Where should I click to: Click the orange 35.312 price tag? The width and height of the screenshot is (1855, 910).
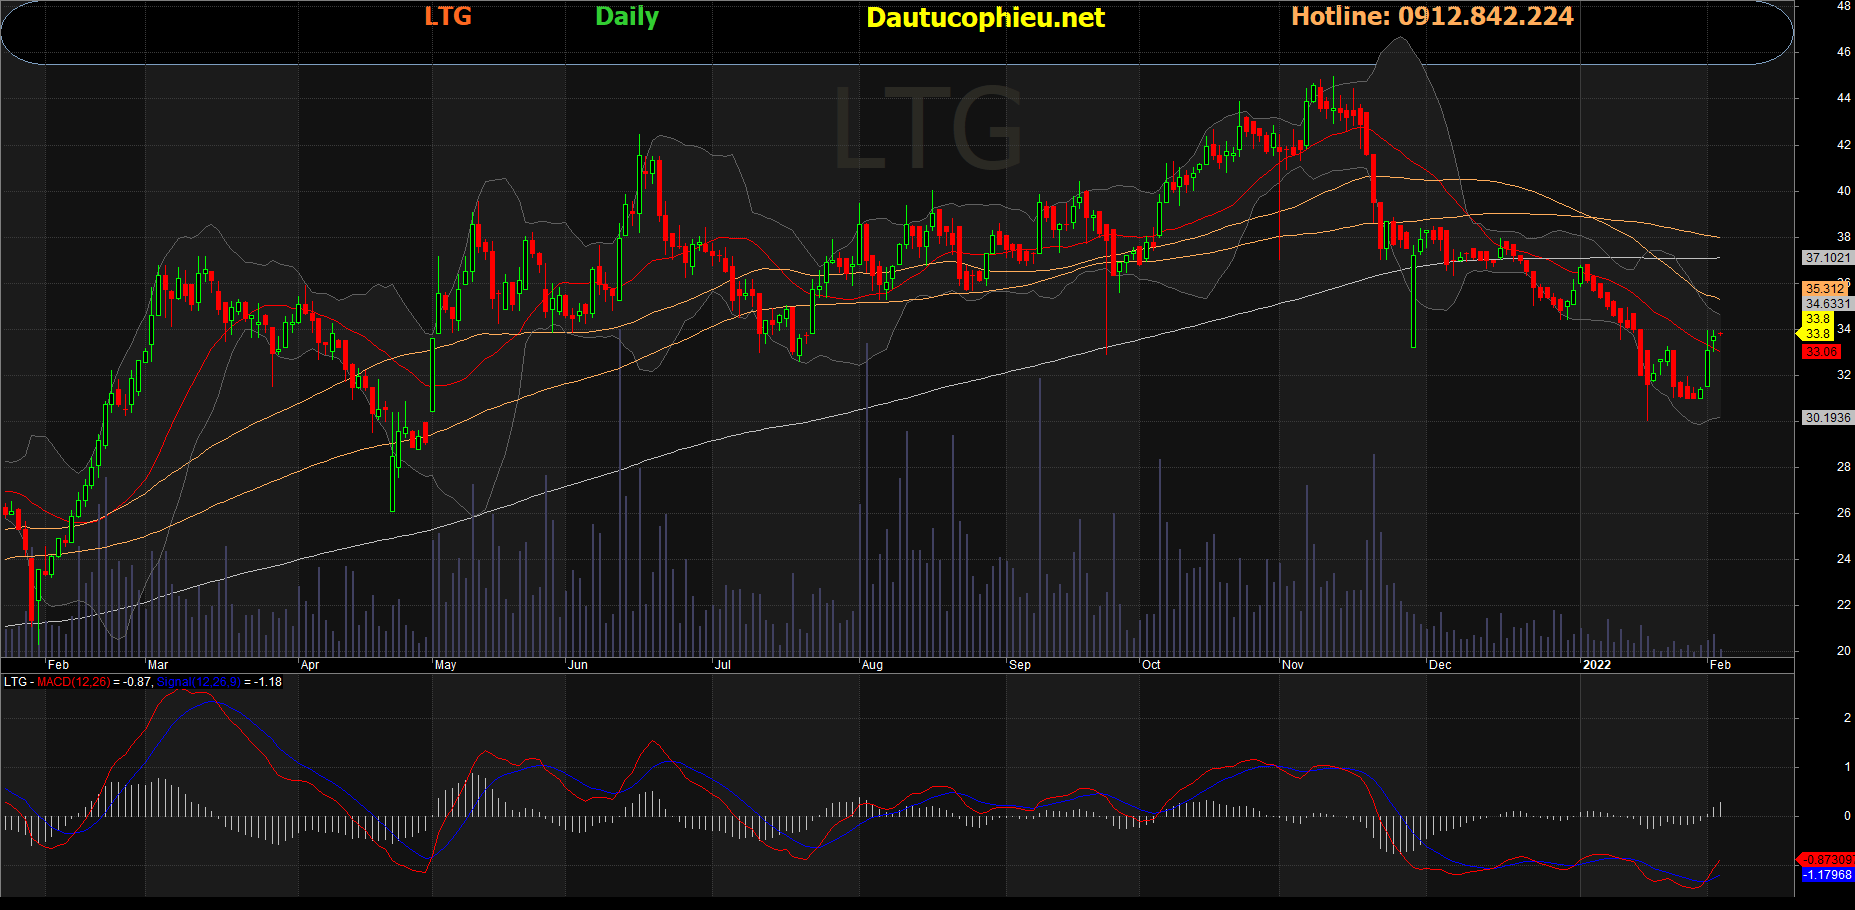click(x=1824, y=289)
